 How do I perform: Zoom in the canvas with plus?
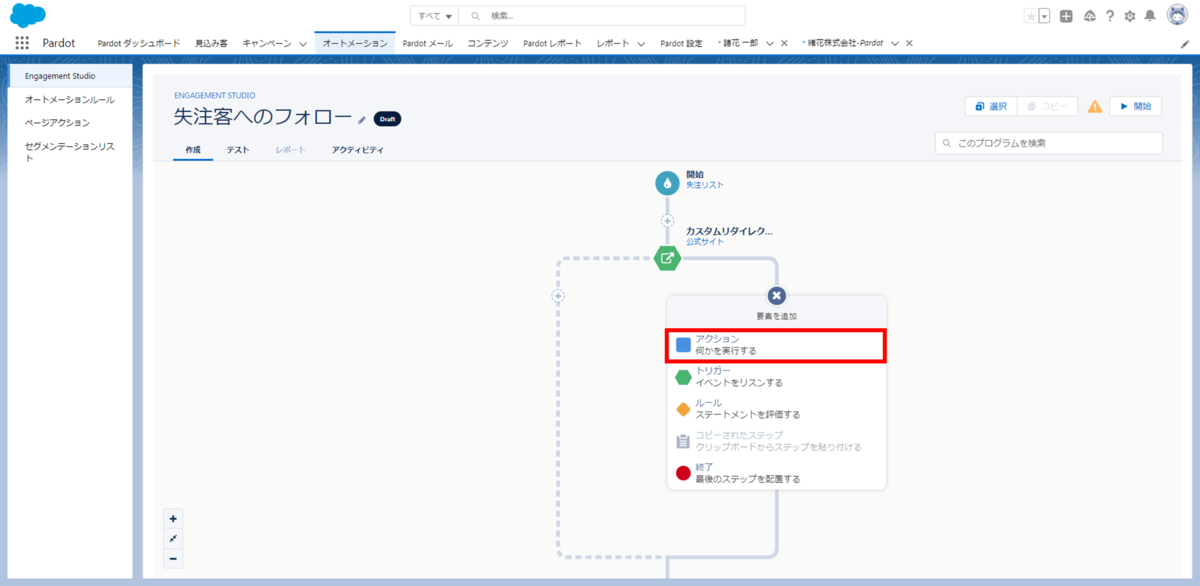pos(173,518)
